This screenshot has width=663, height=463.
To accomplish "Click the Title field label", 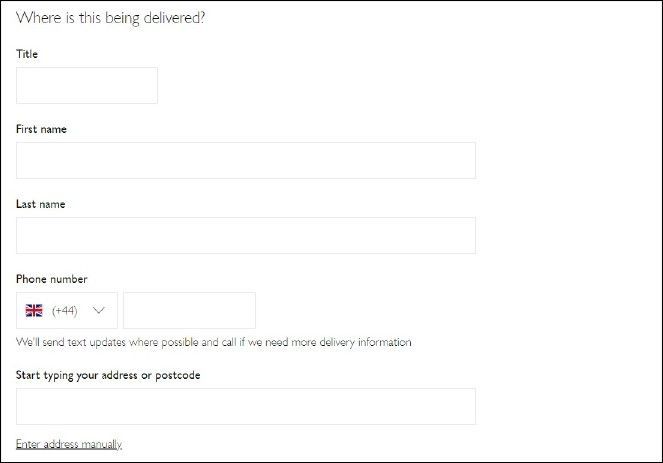I will coord(27,54).
